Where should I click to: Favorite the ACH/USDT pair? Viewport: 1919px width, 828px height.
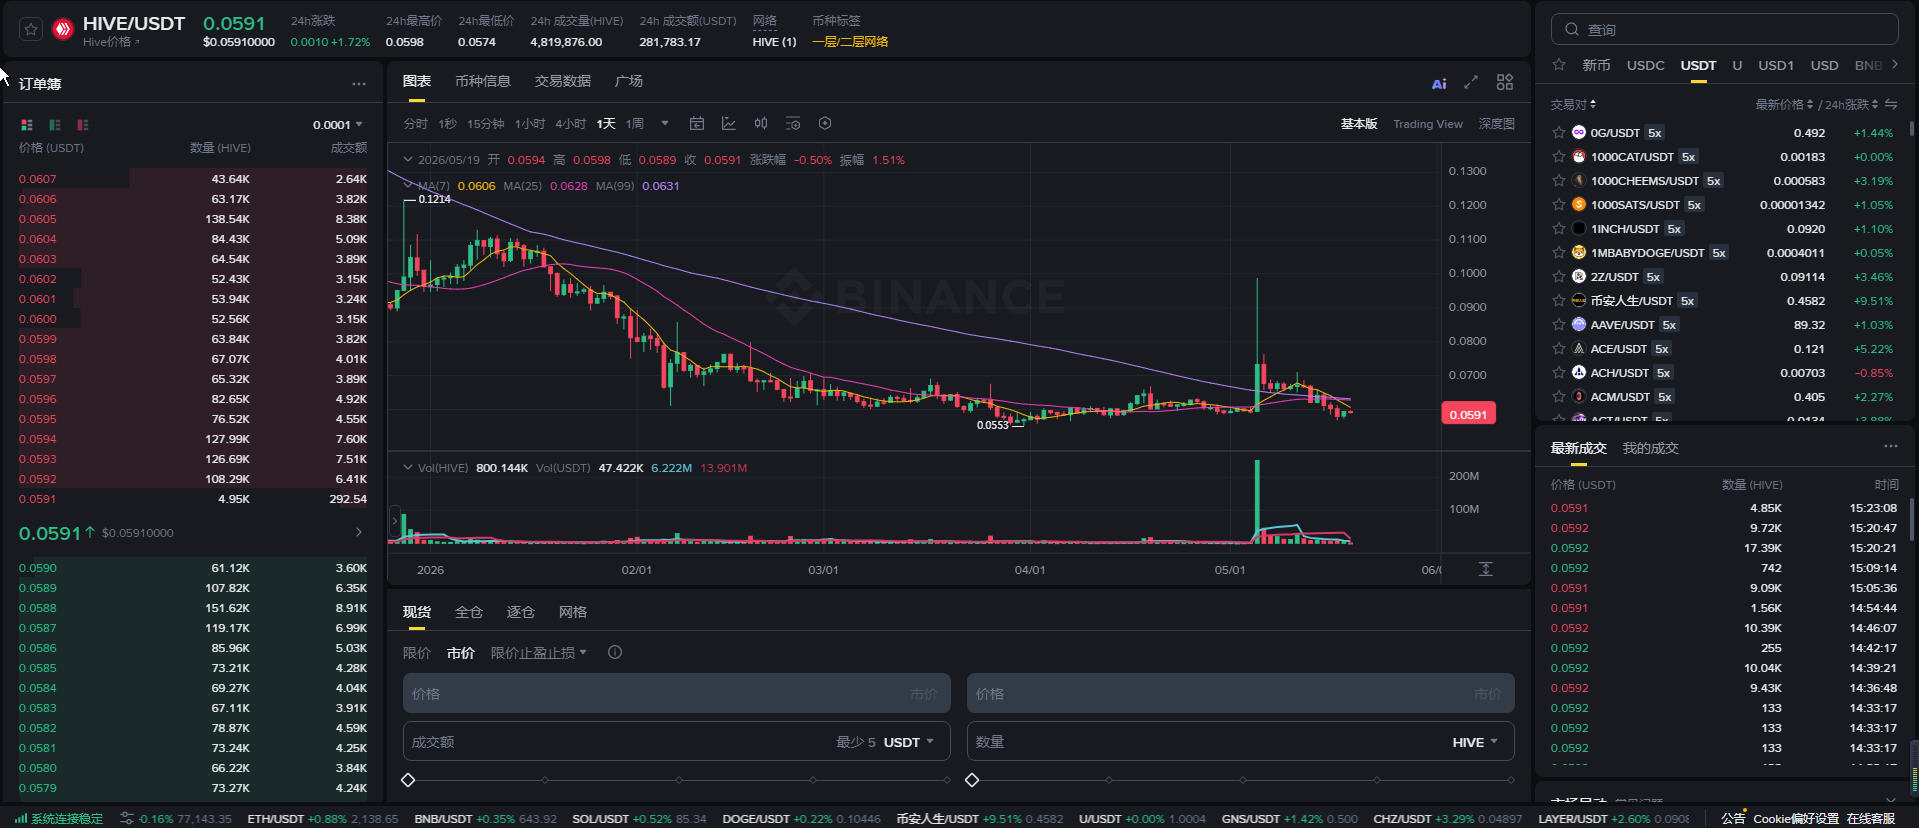click(1559, 372)
